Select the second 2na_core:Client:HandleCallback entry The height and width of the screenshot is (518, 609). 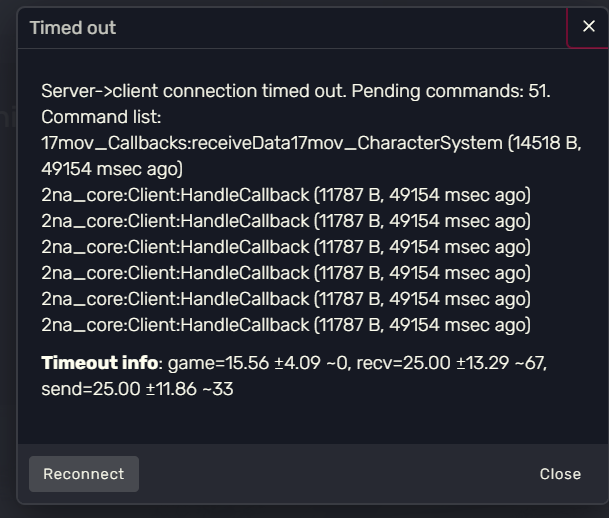(286, 221)
